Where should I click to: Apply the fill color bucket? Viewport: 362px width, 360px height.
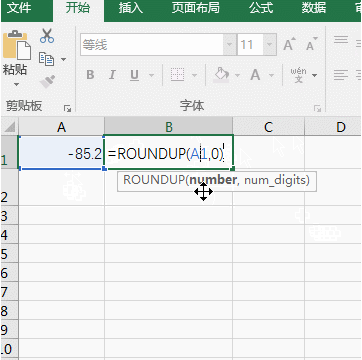(222, 75)
